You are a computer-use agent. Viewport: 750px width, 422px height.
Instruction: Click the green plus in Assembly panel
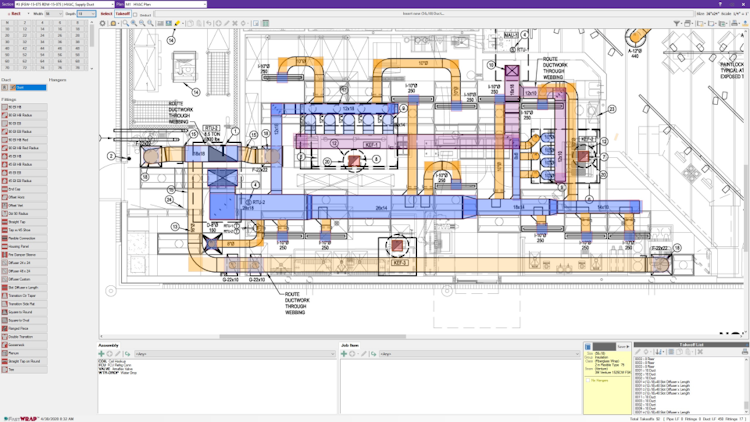[x=101, y=354]
